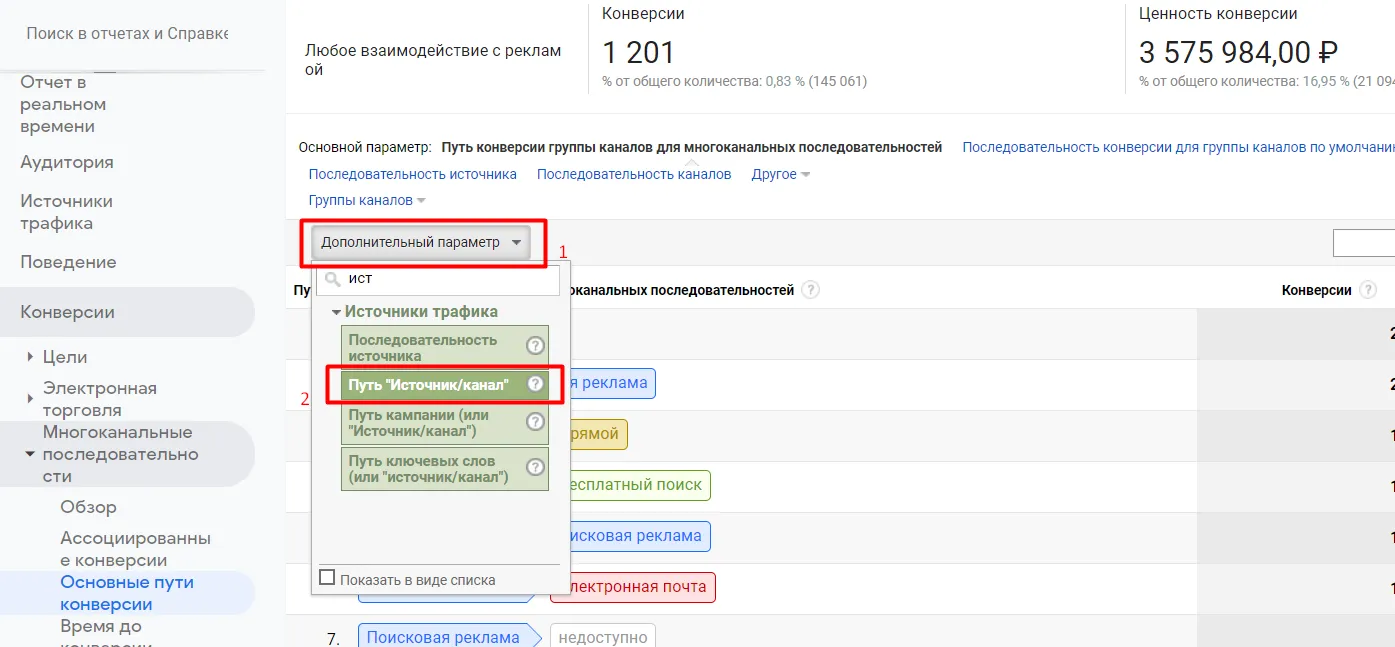1395x647 pixels.
Task: Open 'Поведение' sidebar section
Action: [x=68, y=262]
